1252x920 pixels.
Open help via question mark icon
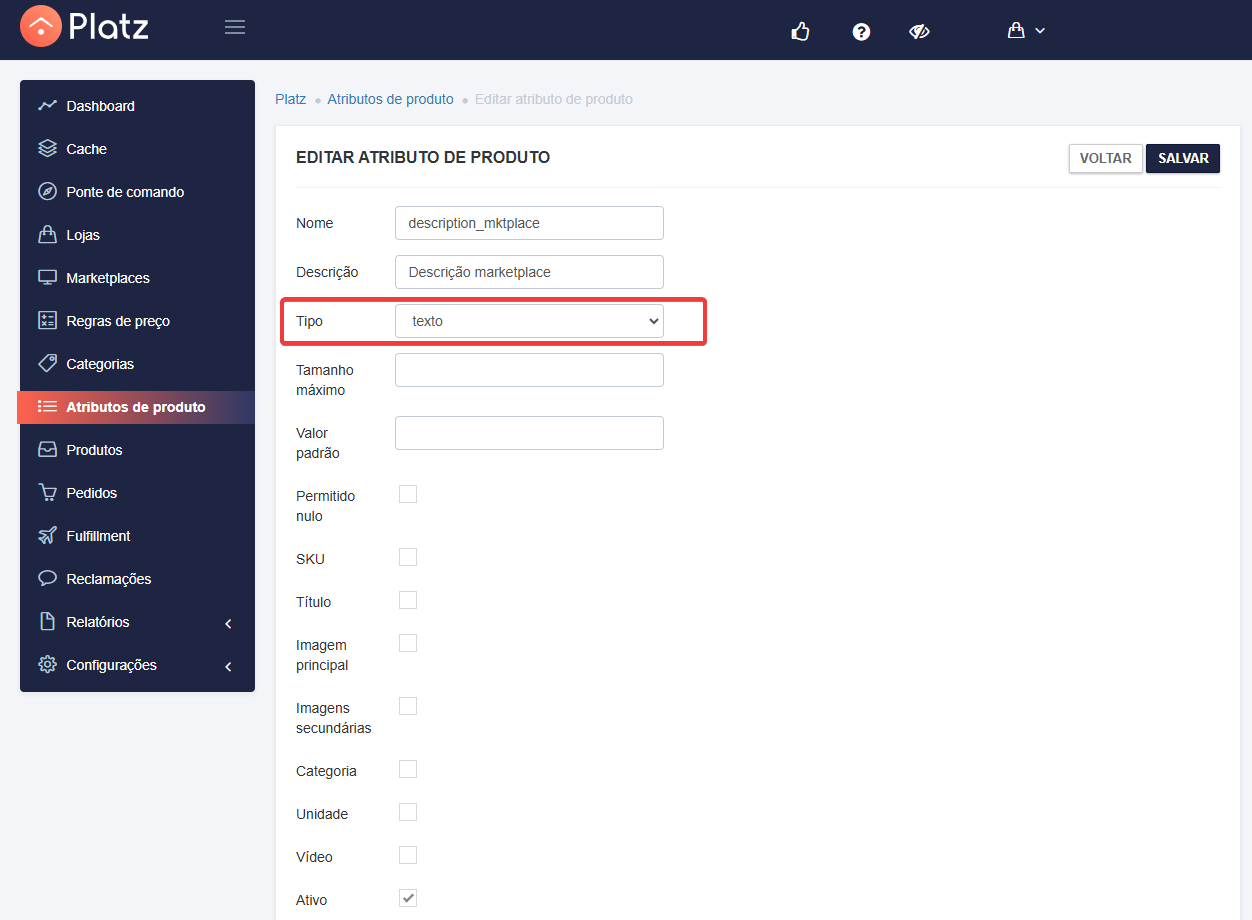coord(861,31)
